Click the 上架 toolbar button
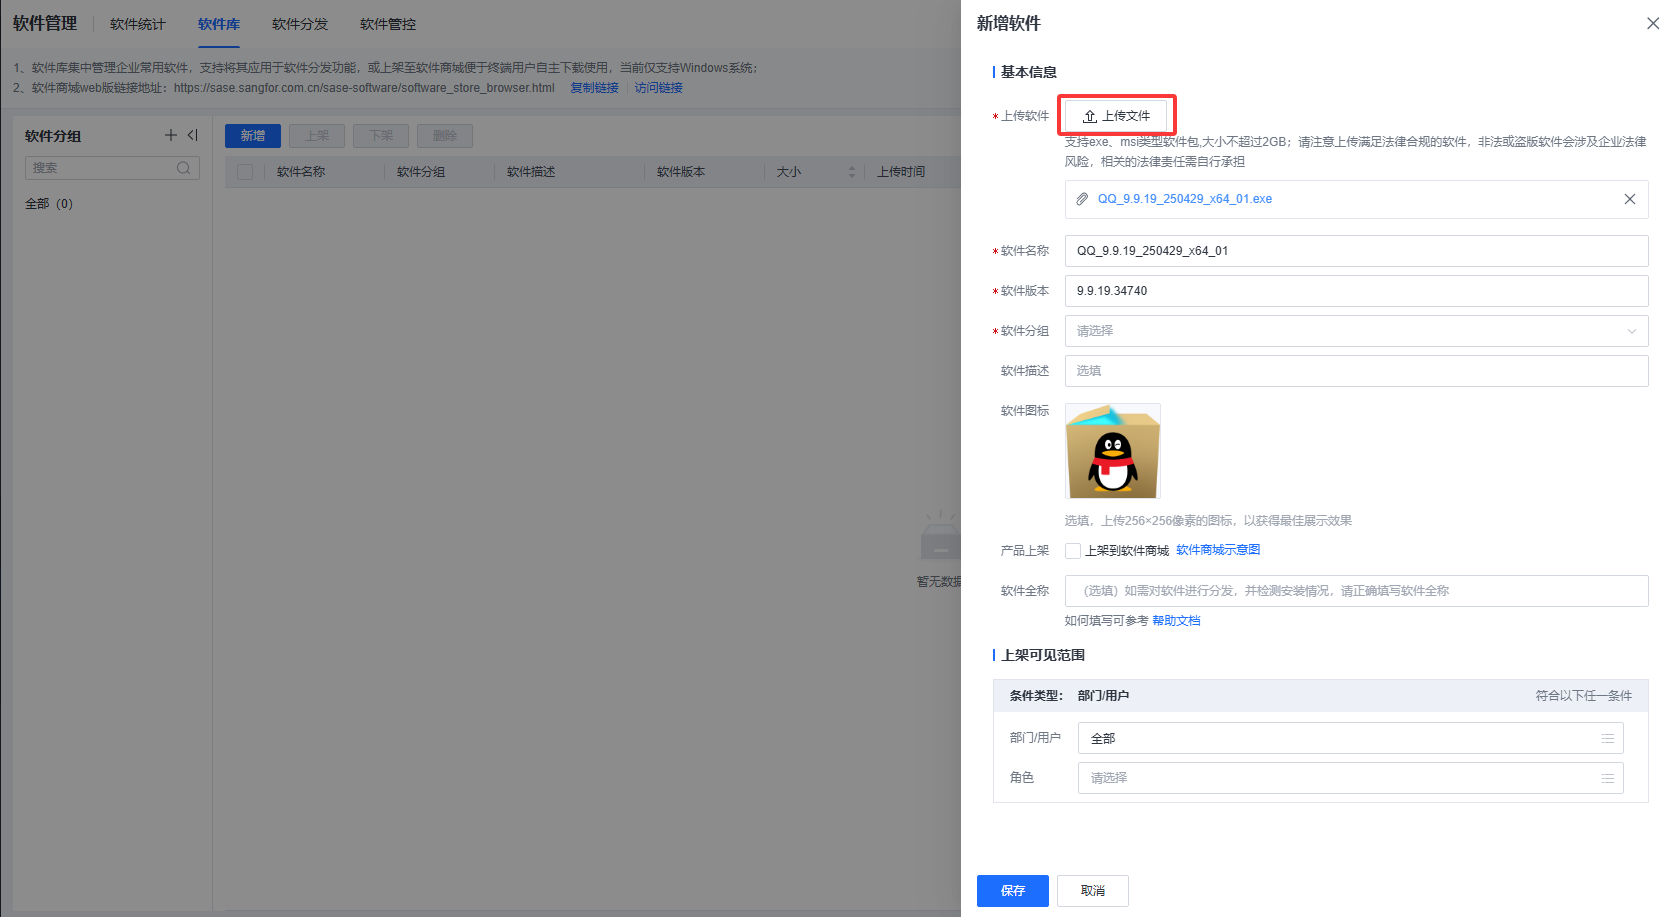 (x=317, y=136)
